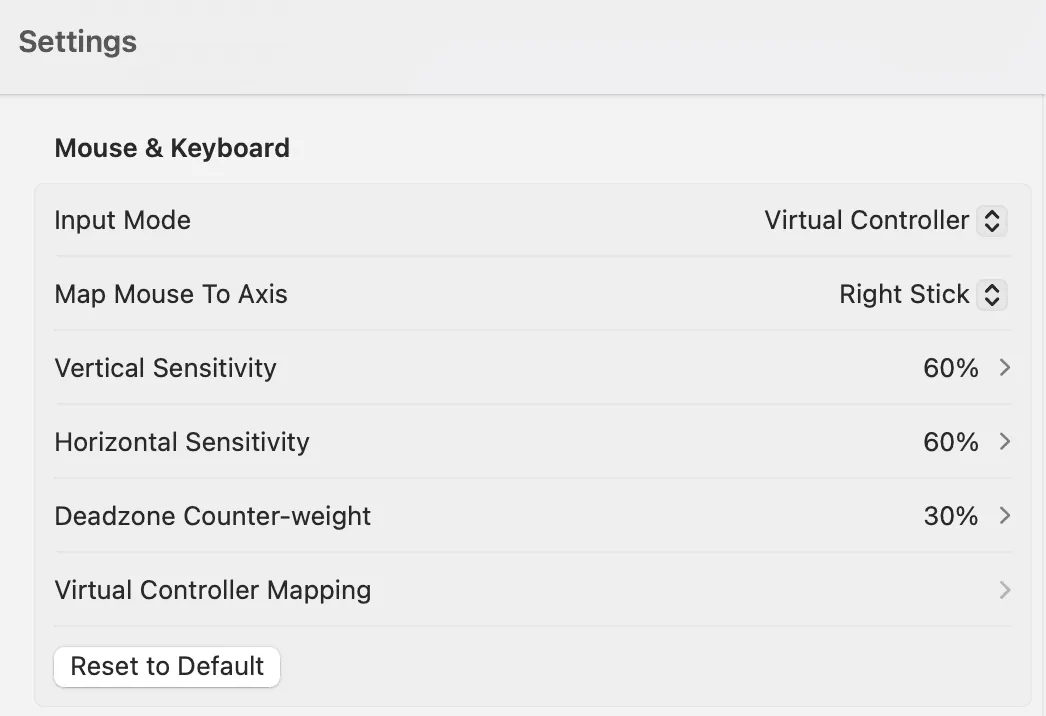Click the Horizontal Sensitivity disclosure arrow

[1004, 442]
